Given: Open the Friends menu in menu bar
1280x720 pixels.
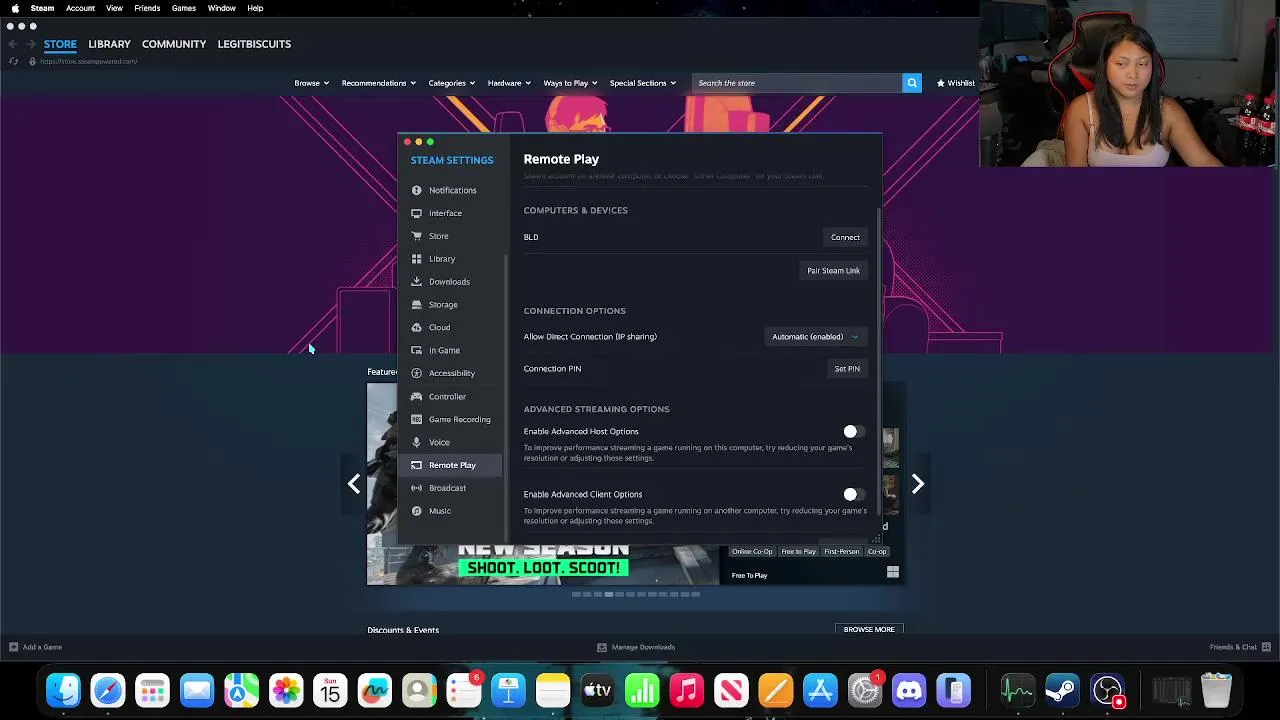Looking at the screenshot, I should click(147, 8).
